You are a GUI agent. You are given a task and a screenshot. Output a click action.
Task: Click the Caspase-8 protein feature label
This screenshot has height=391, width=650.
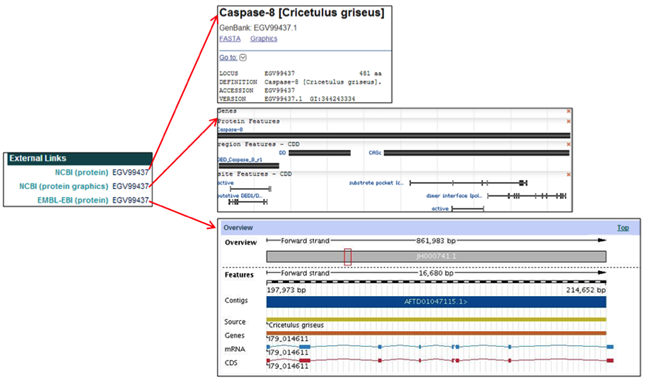tap(230, 130)
